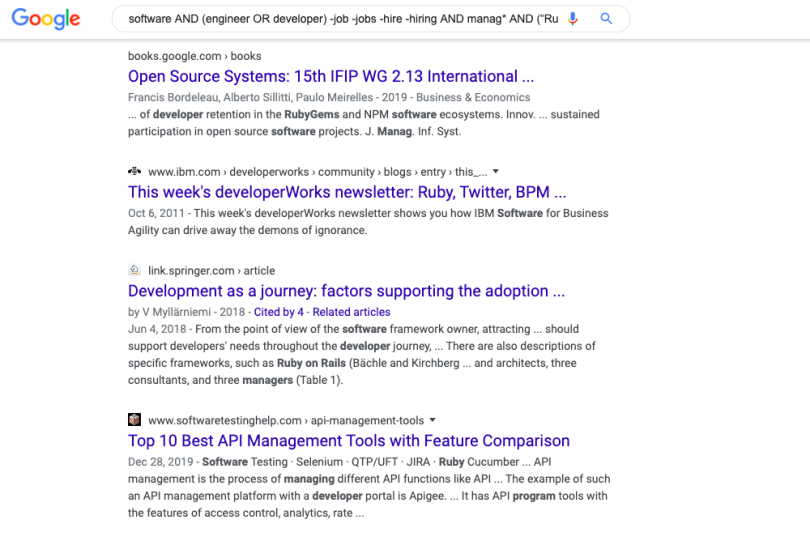Viewport: 810px width, 541px height.
Task: Click the 'Cited by 4' link
Action: (x=278, y=312)
